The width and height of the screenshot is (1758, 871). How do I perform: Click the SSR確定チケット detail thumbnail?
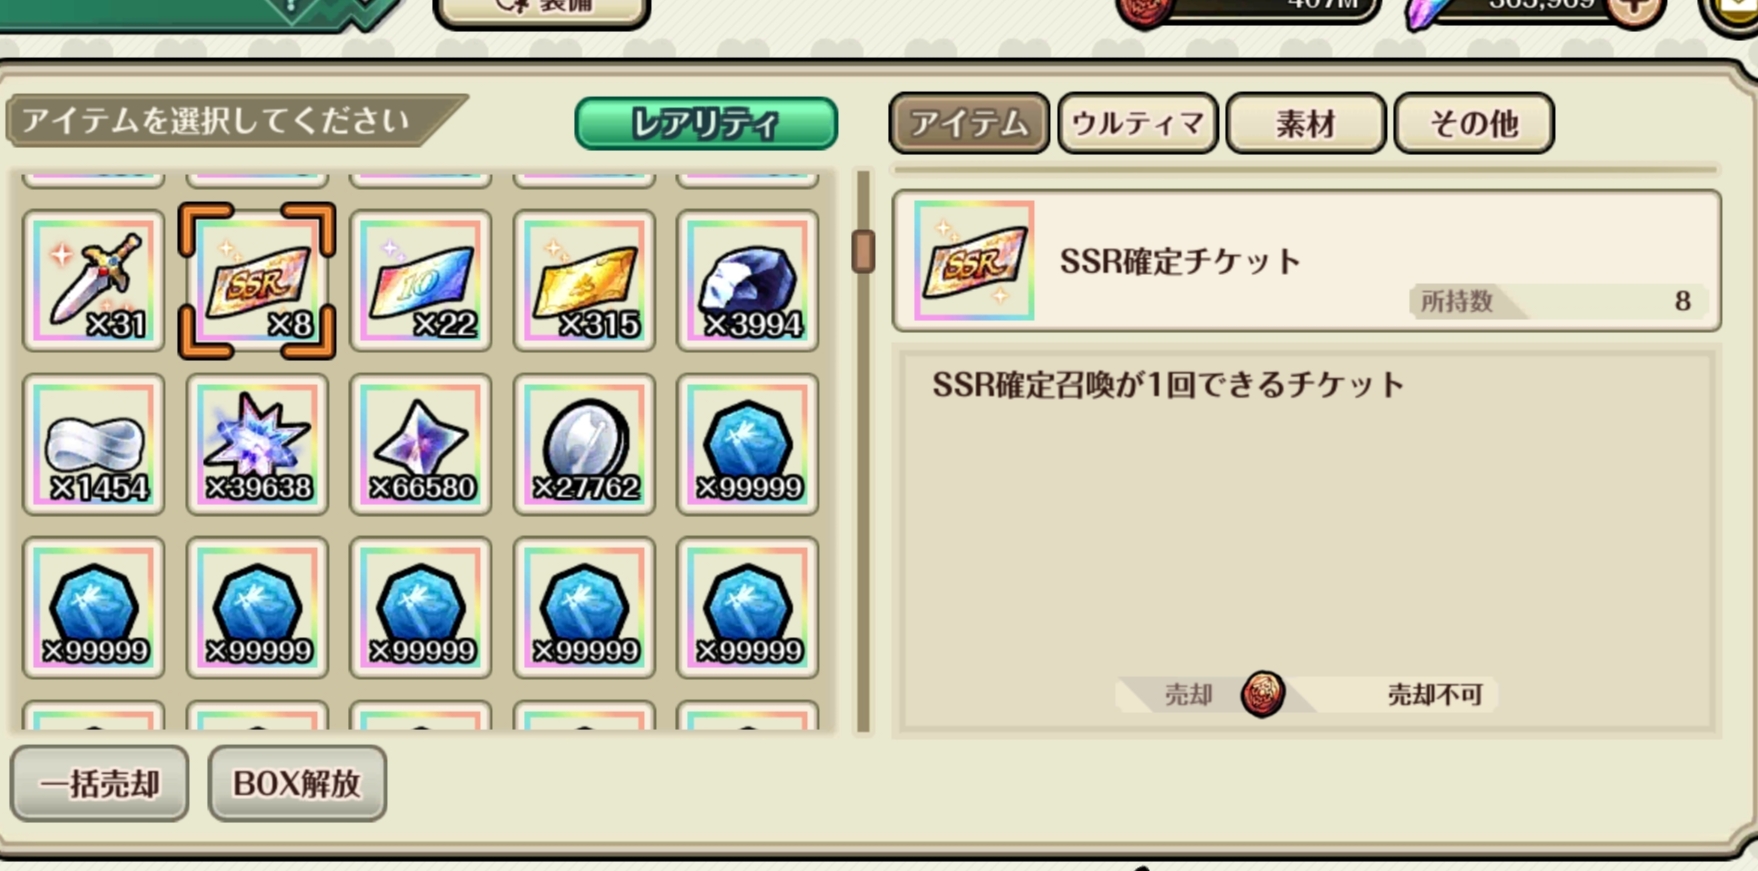coord(974,261)
